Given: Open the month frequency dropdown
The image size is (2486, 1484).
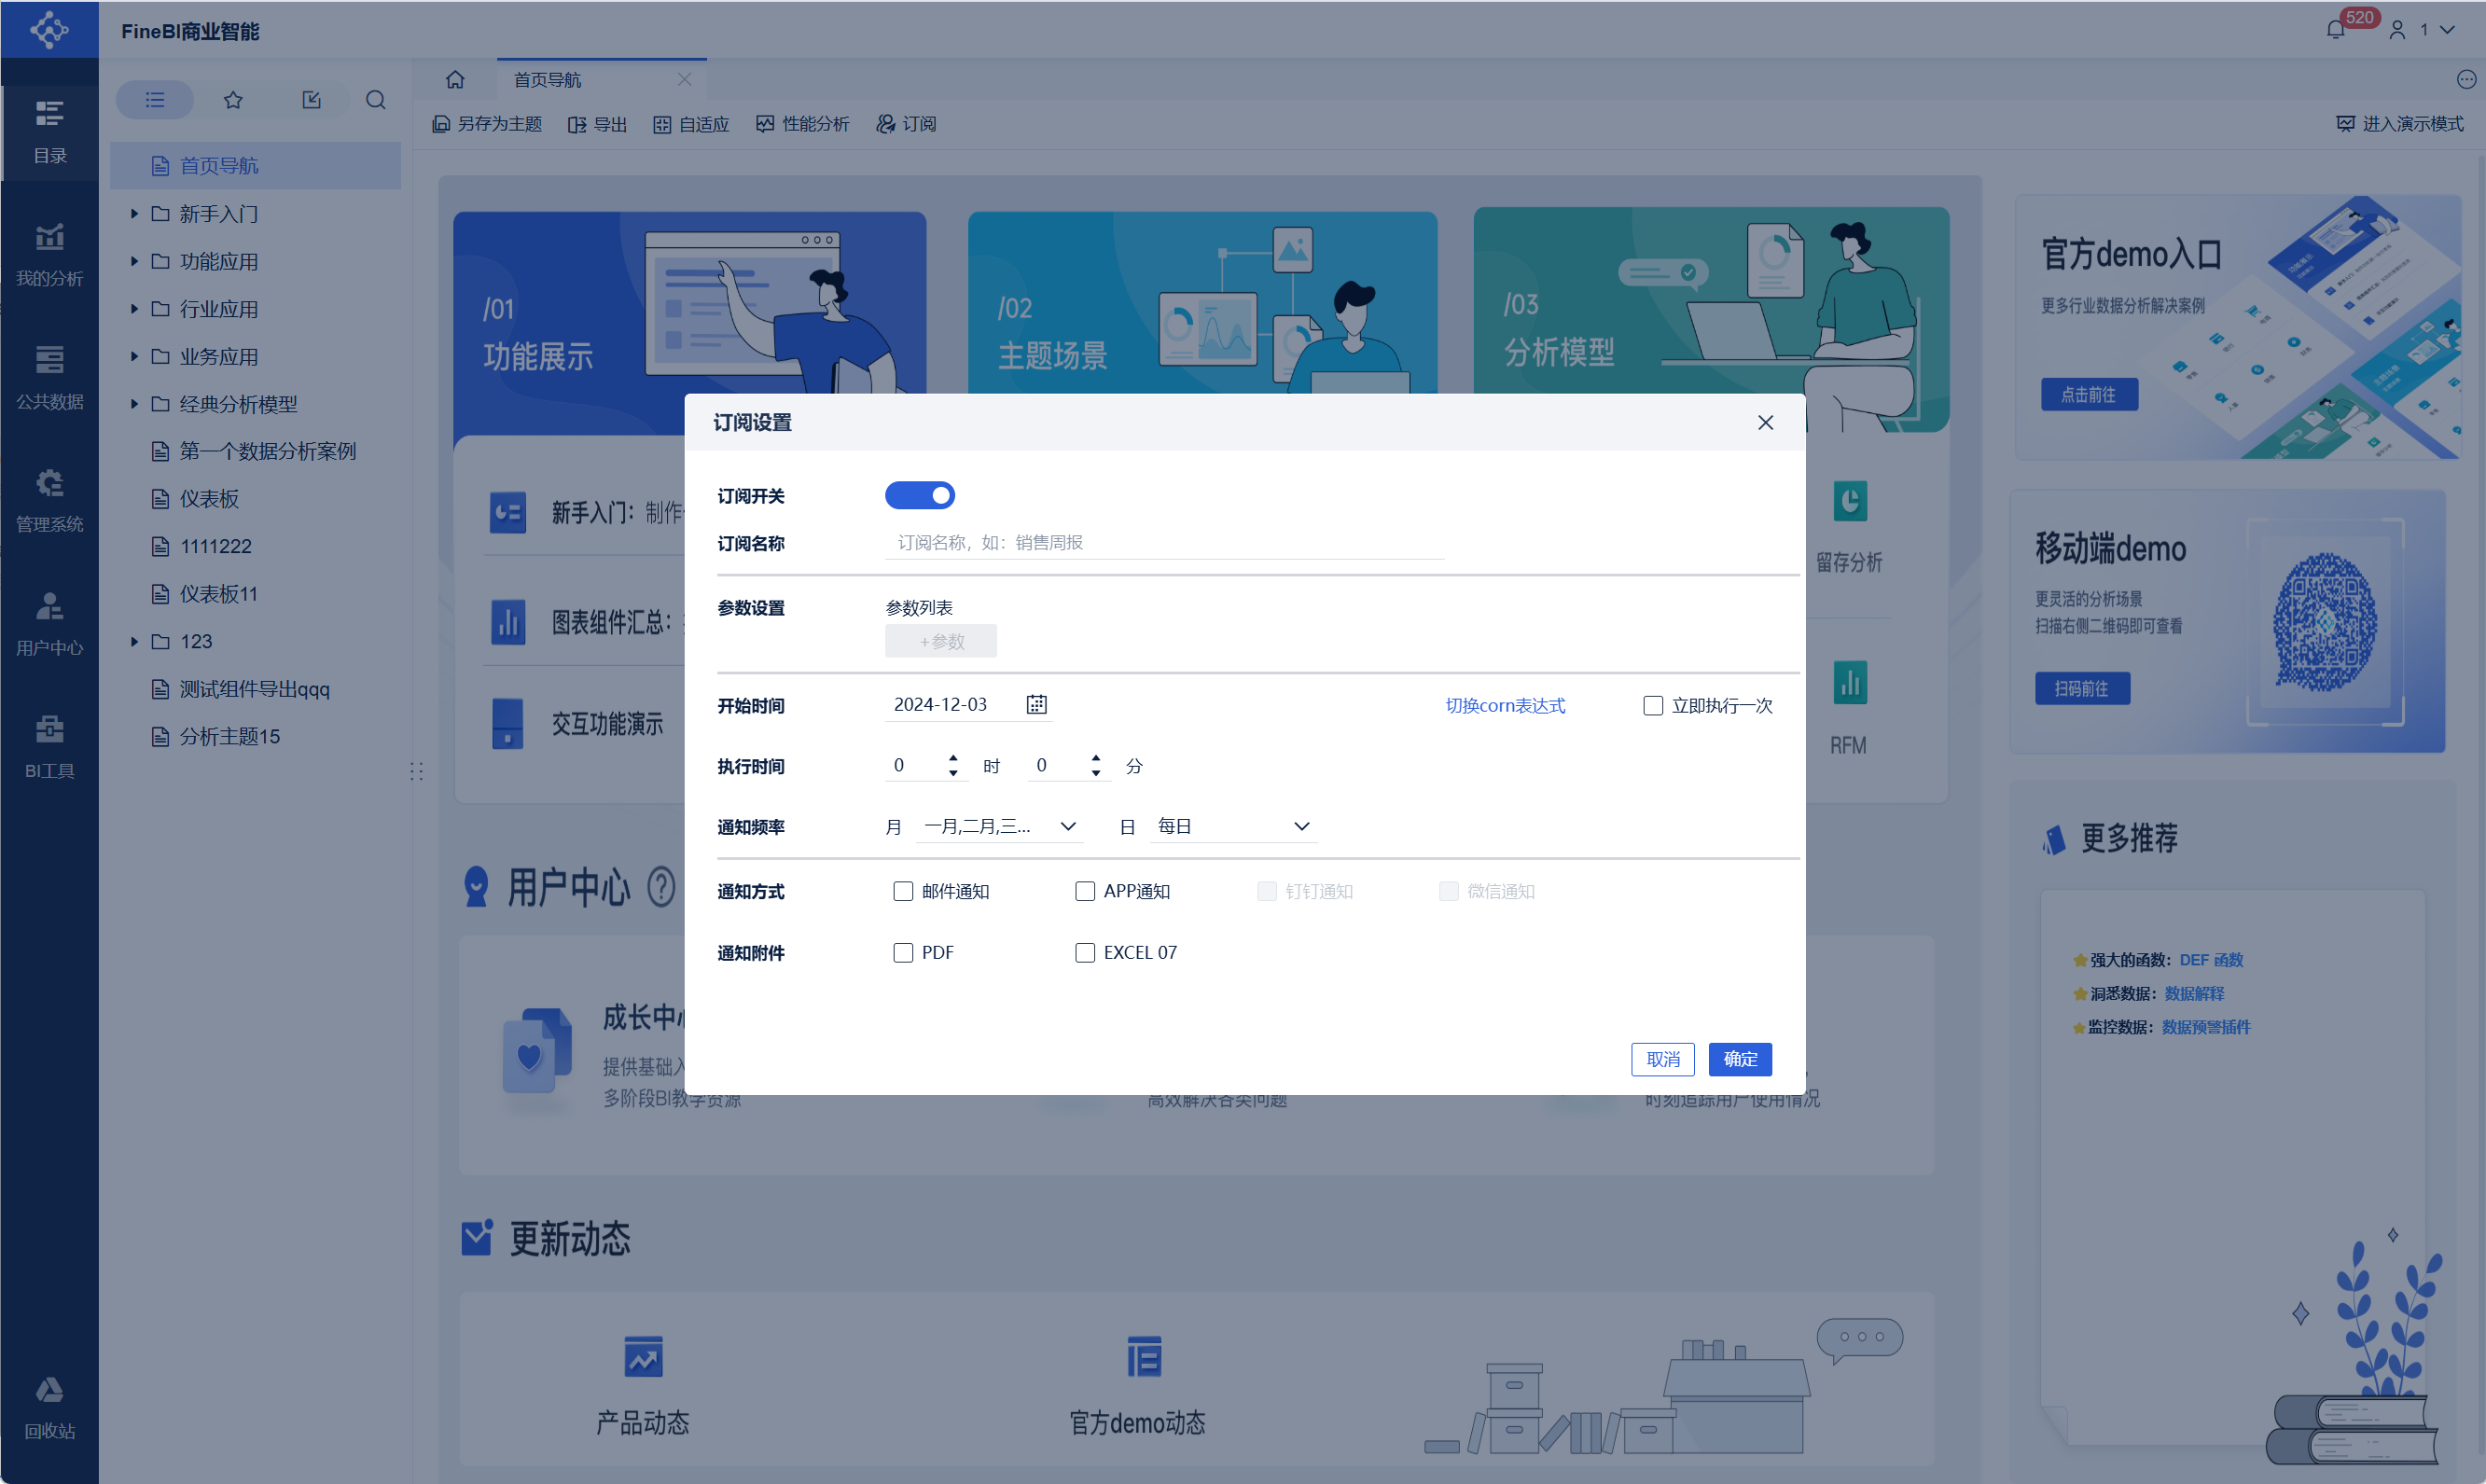Looking at the screenshot, I should coord(999,827).
